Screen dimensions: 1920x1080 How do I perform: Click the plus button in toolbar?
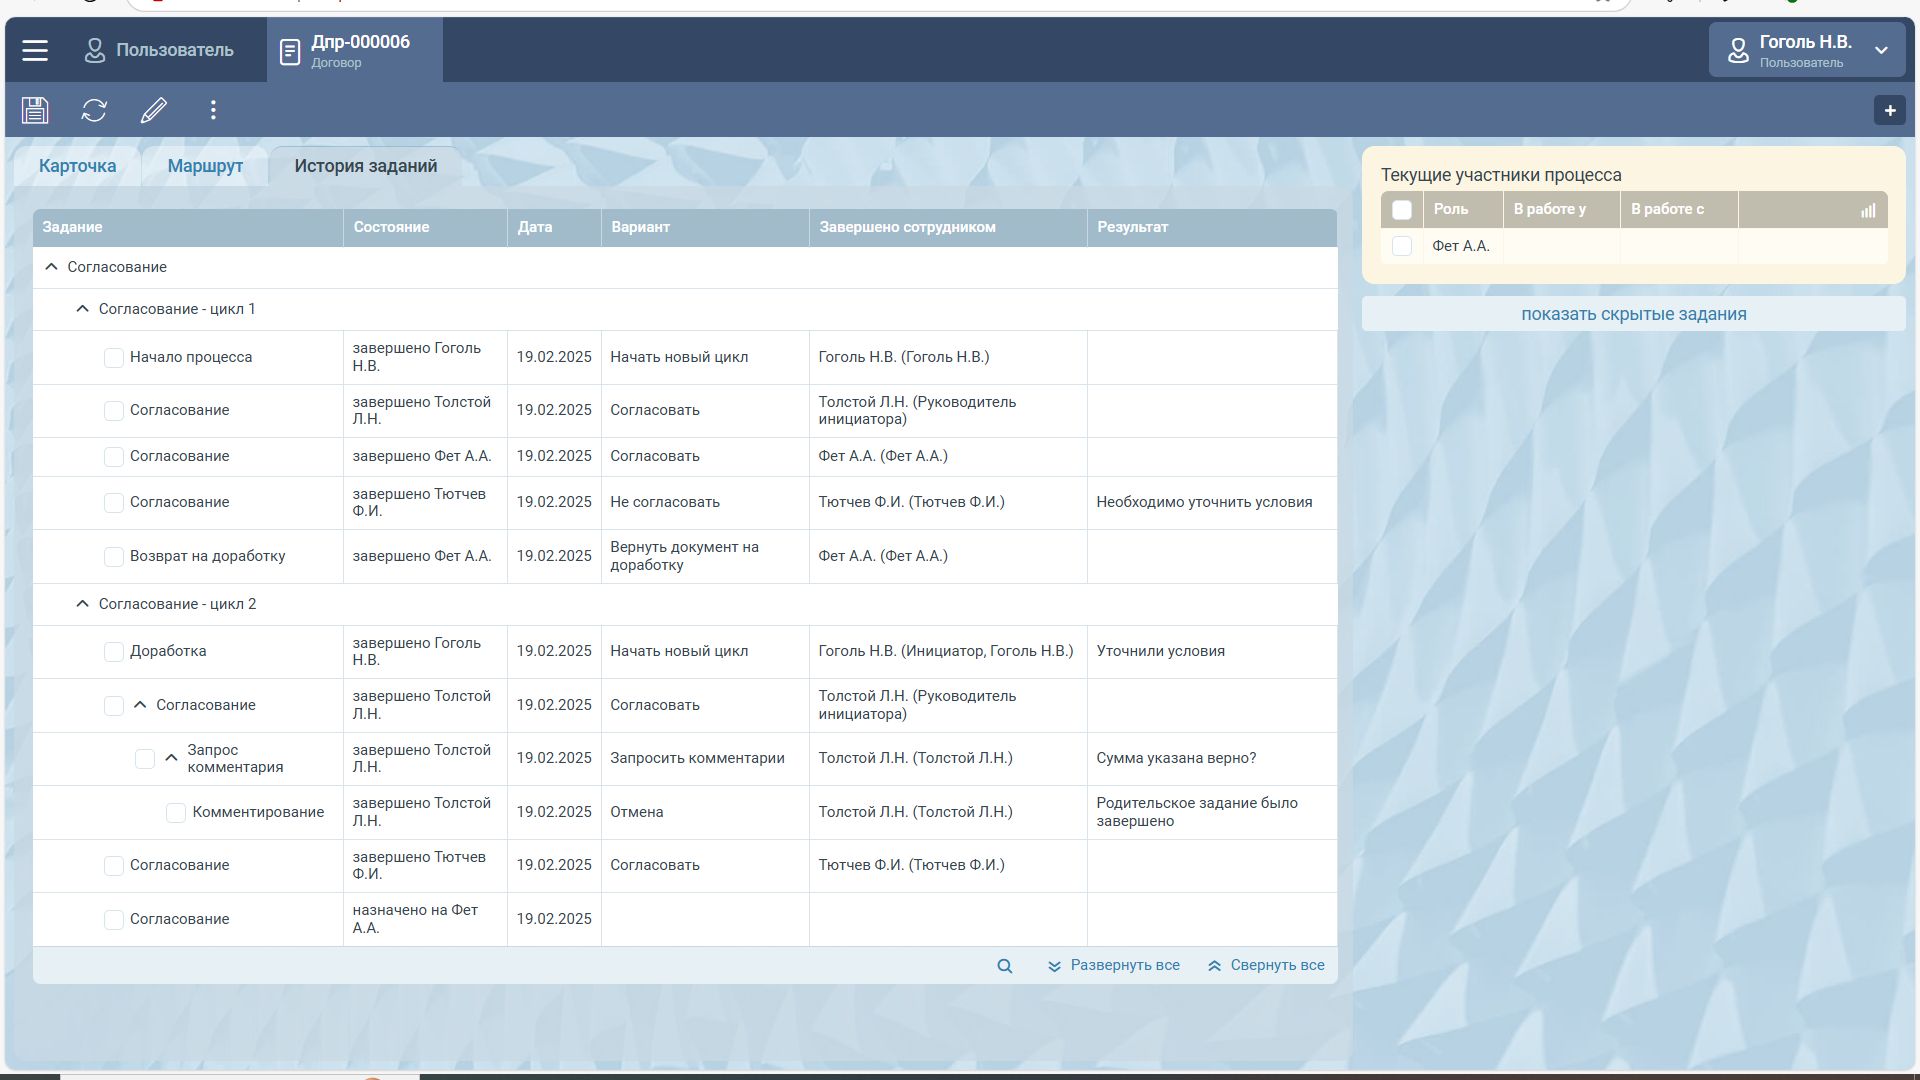[x=1889, y=111]
